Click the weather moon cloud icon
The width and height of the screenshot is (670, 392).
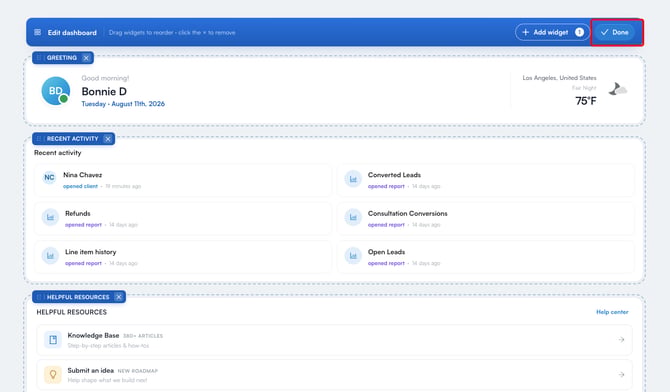617,89
